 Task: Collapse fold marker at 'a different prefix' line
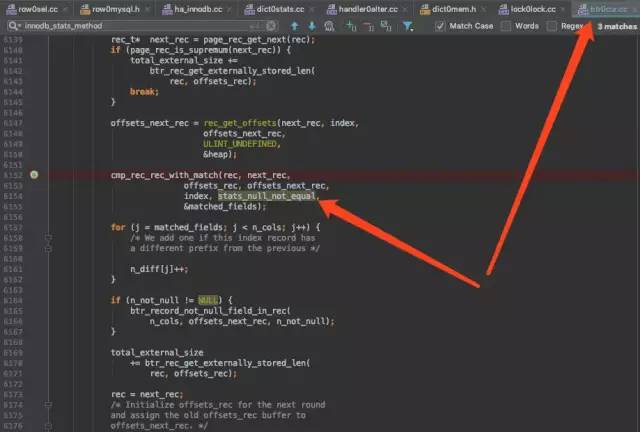pyautogui.click(x=48, y=248)
